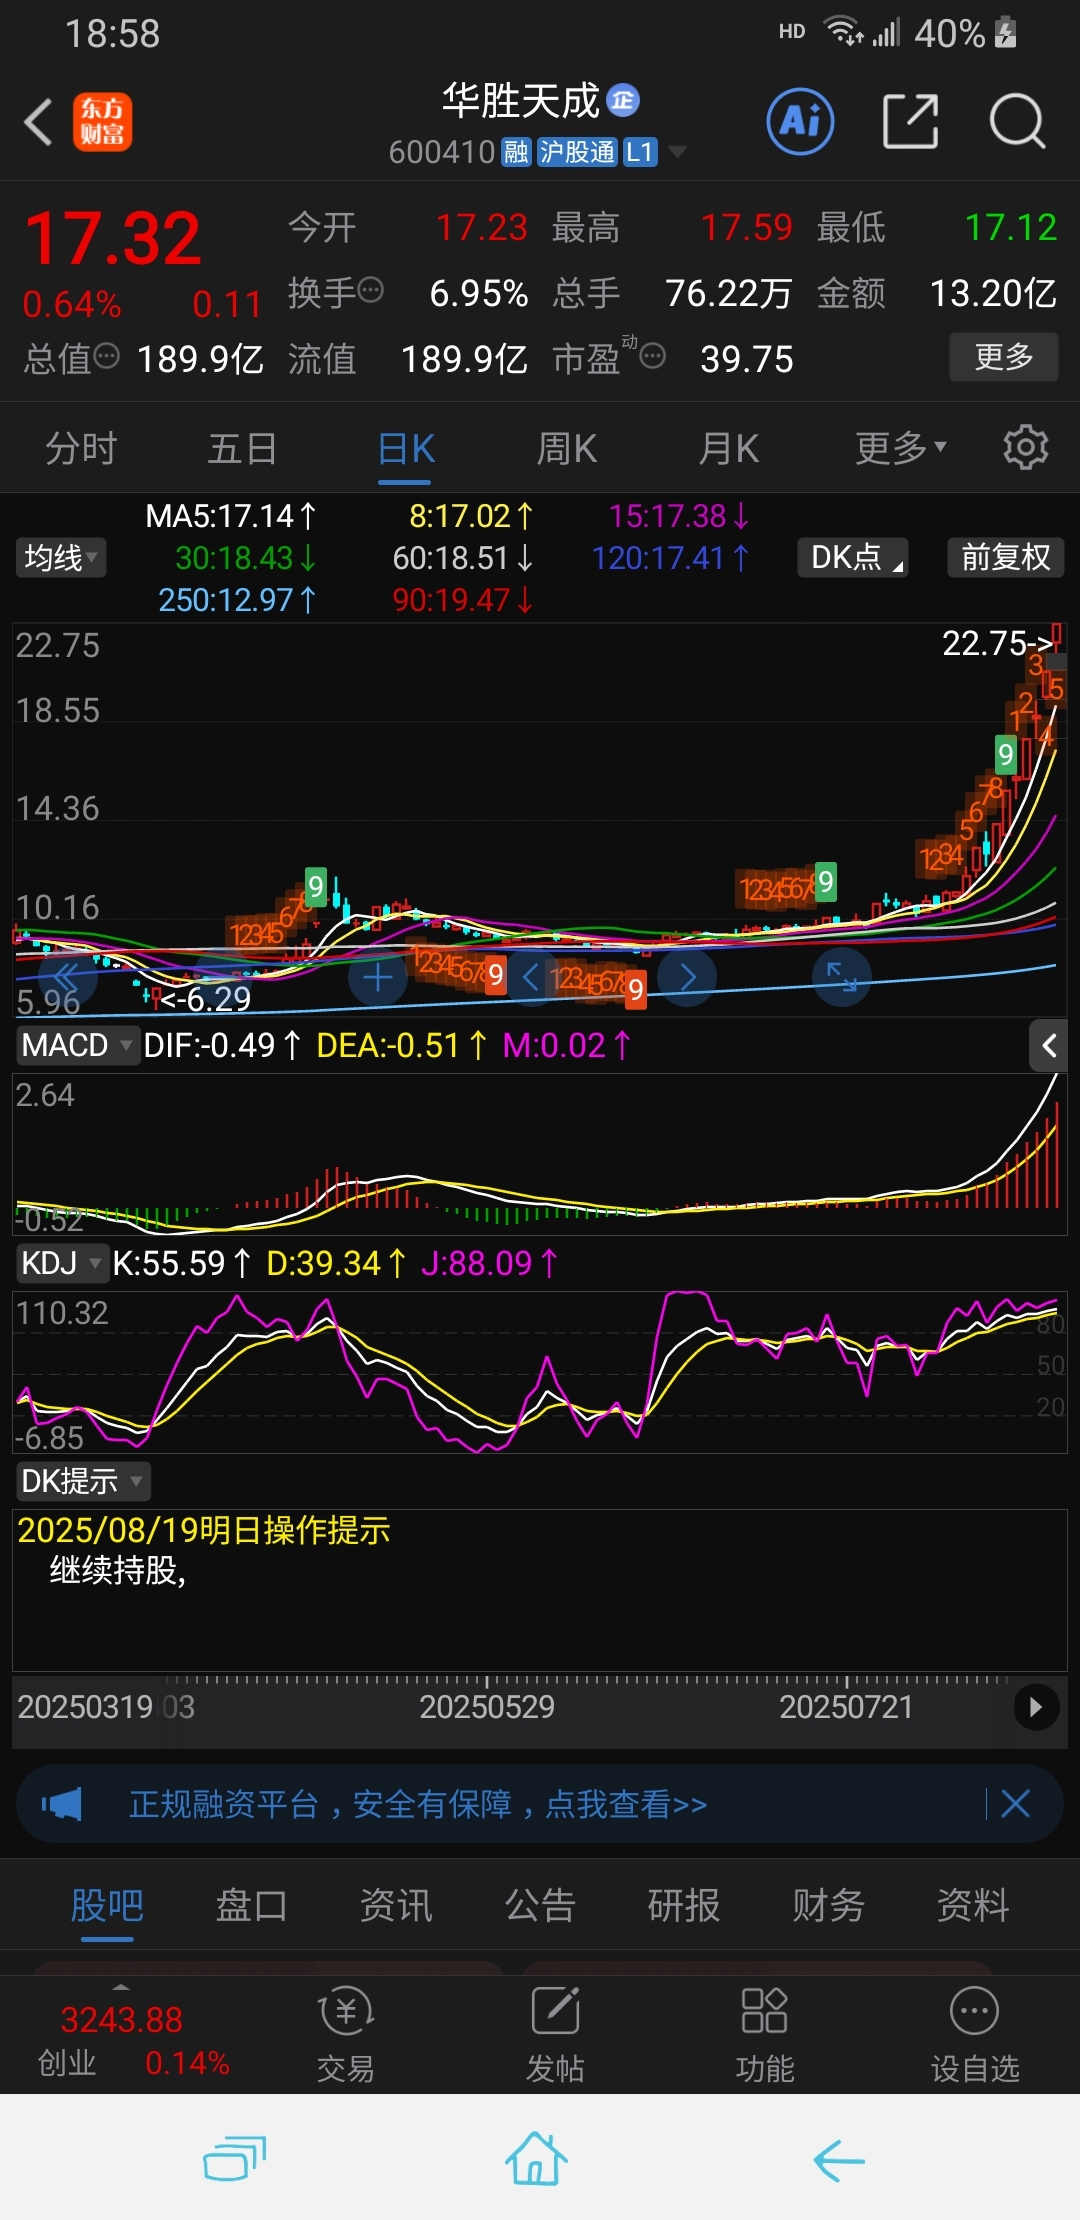Viewport: 1080px width, 2220px height.
Task: Tap the next candle right arrow
Action: [x=687, y=977]
